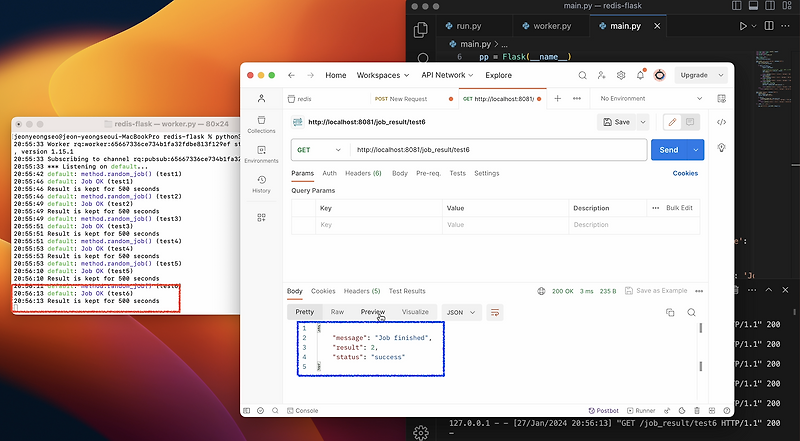Open the request Headers (6) tab
Screen dimensions: 800x441
click(x=363, y=174)
